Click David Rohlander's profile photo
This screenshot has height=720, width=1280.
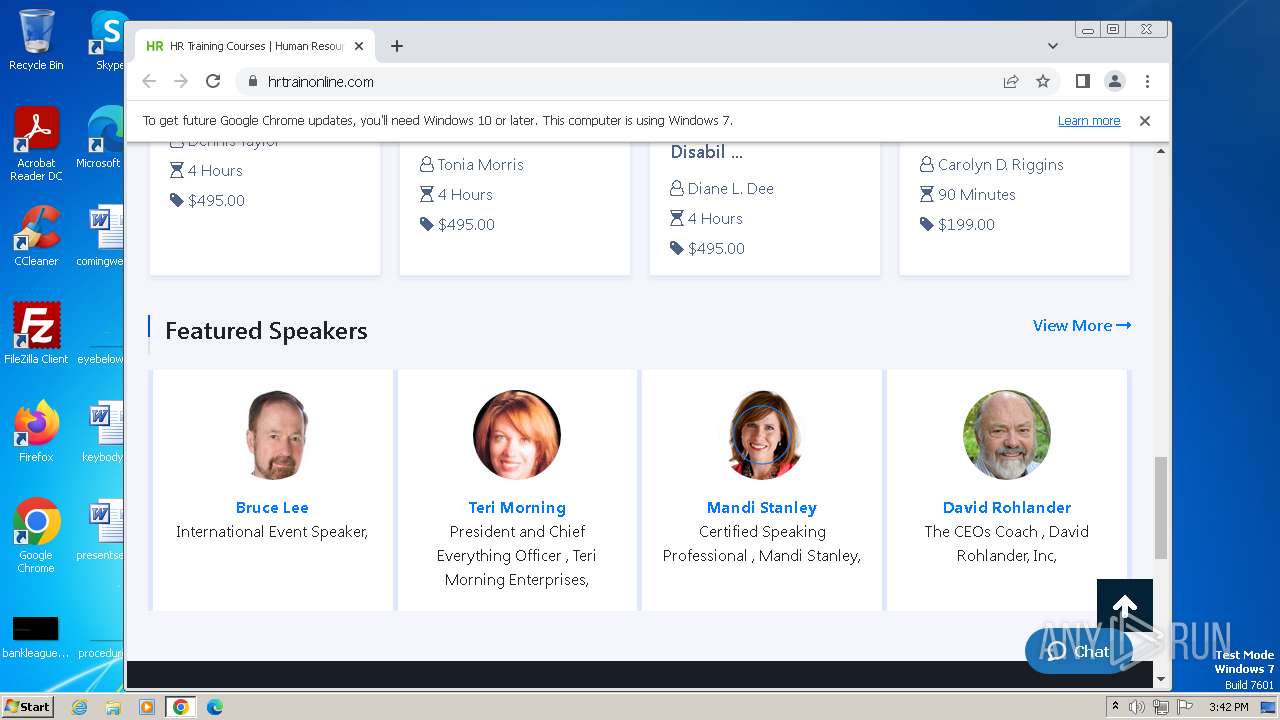pyautogui.click(x=1006, y=435)
